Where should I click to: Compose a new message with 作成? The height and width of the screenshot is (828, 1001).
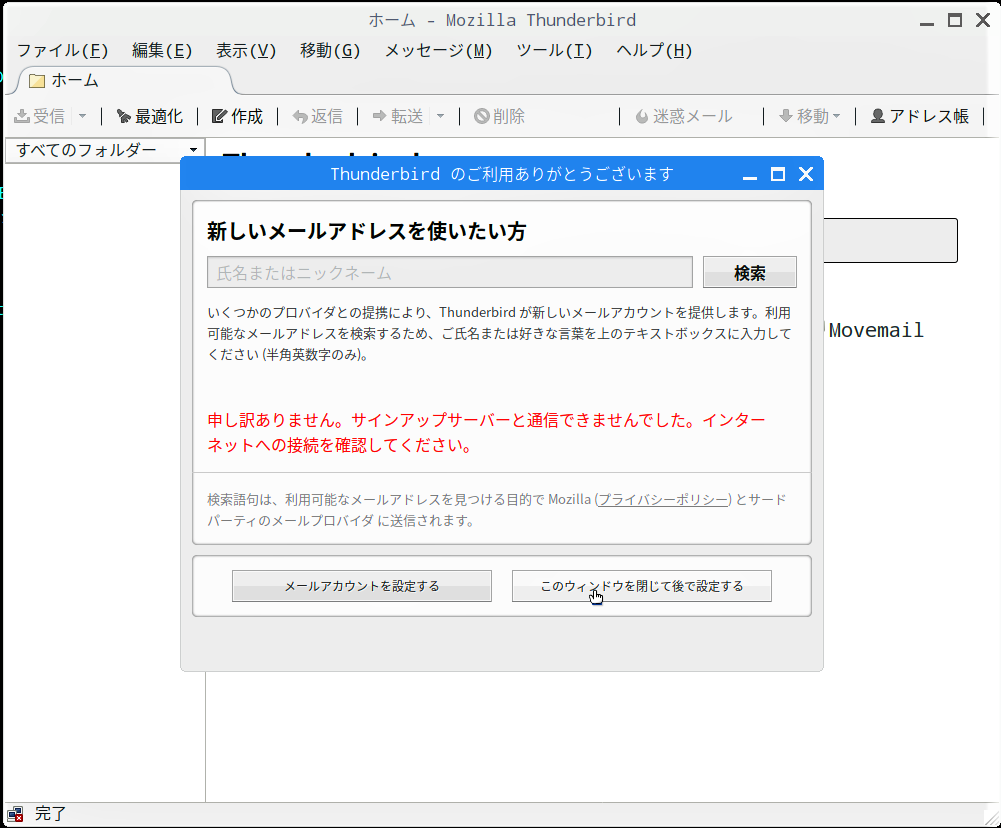tap(237, 116)
